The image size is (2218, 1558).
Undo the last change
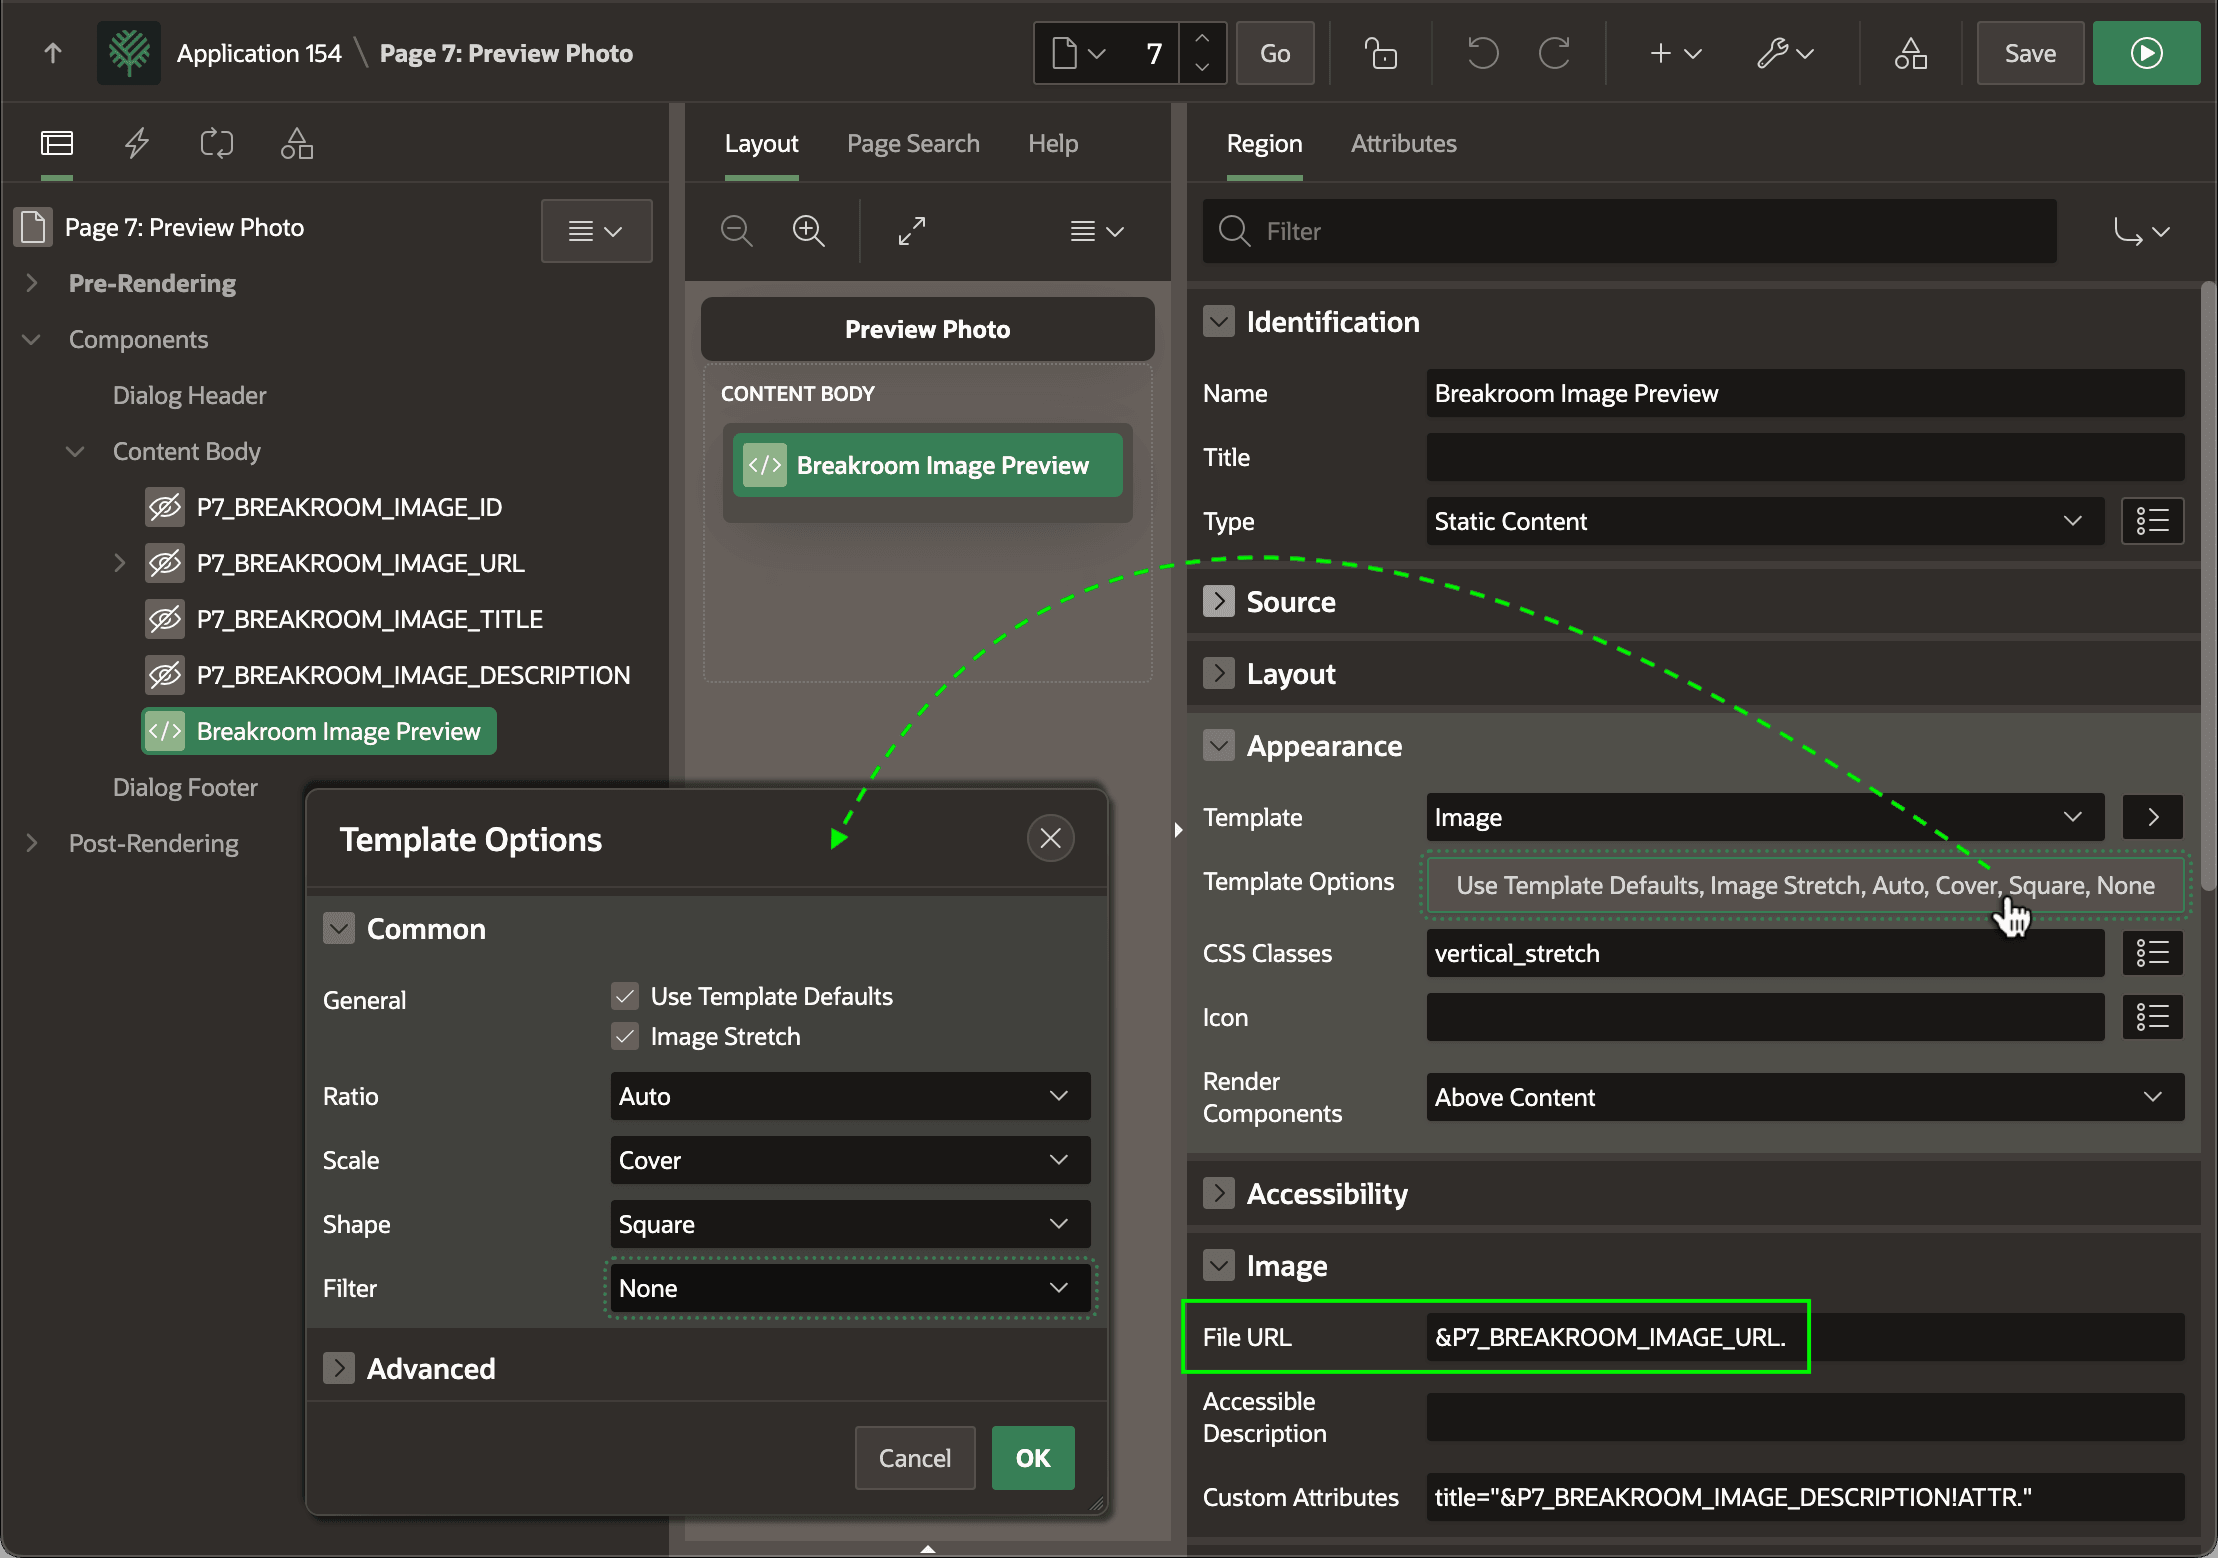(x=1482, y=53)
